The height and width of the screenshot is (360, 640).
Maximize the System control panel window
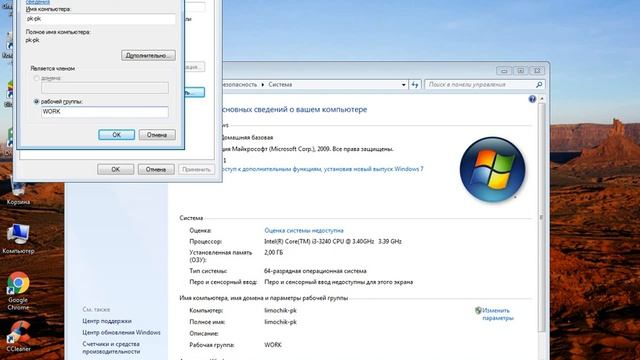(x=520, y=71)
